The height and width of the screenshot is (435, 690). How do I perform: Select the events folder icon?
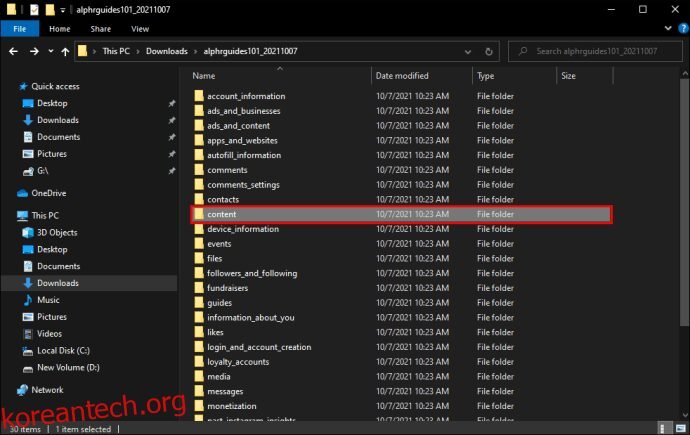pos(199,244)
